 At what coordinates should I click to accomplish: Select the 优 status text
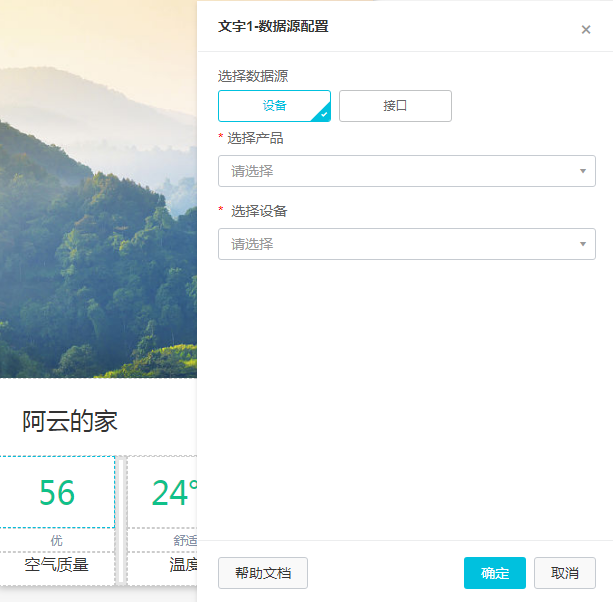(57, 541)
